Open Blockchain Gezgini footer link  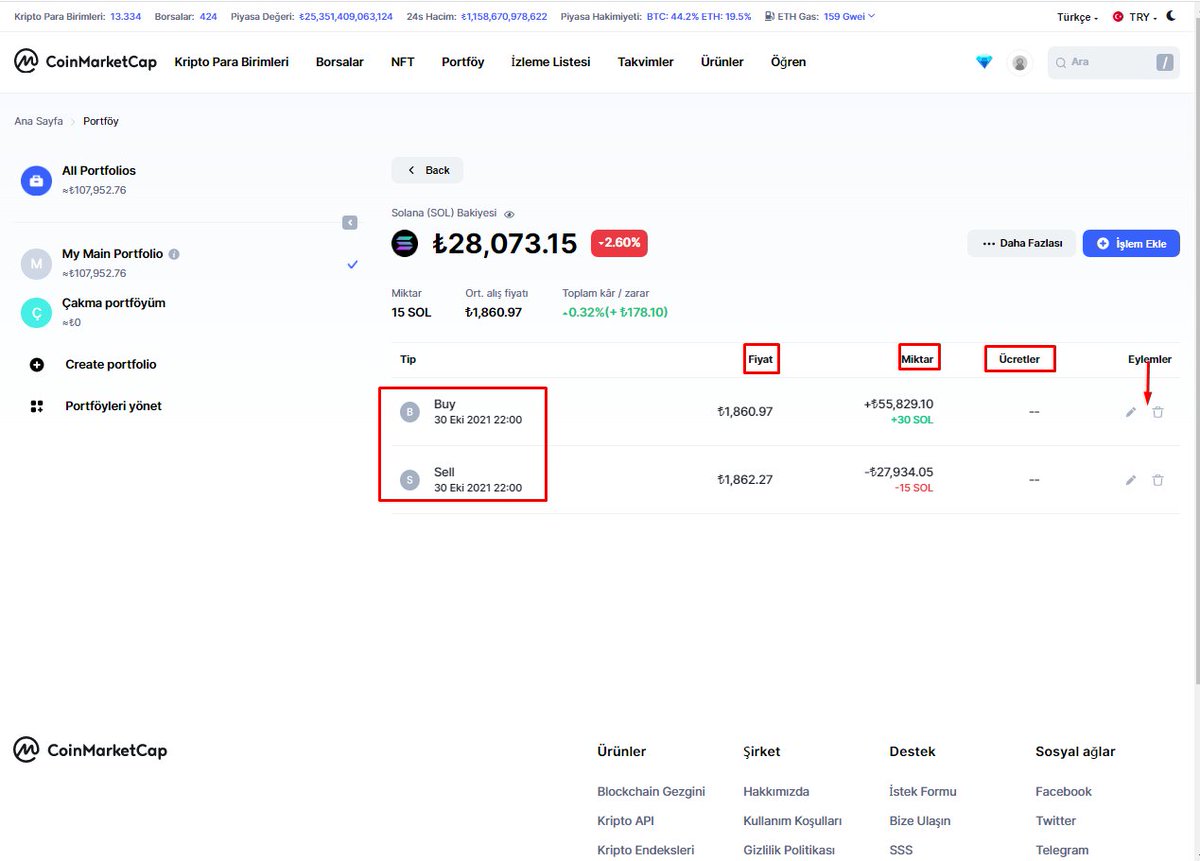[651, 791]
